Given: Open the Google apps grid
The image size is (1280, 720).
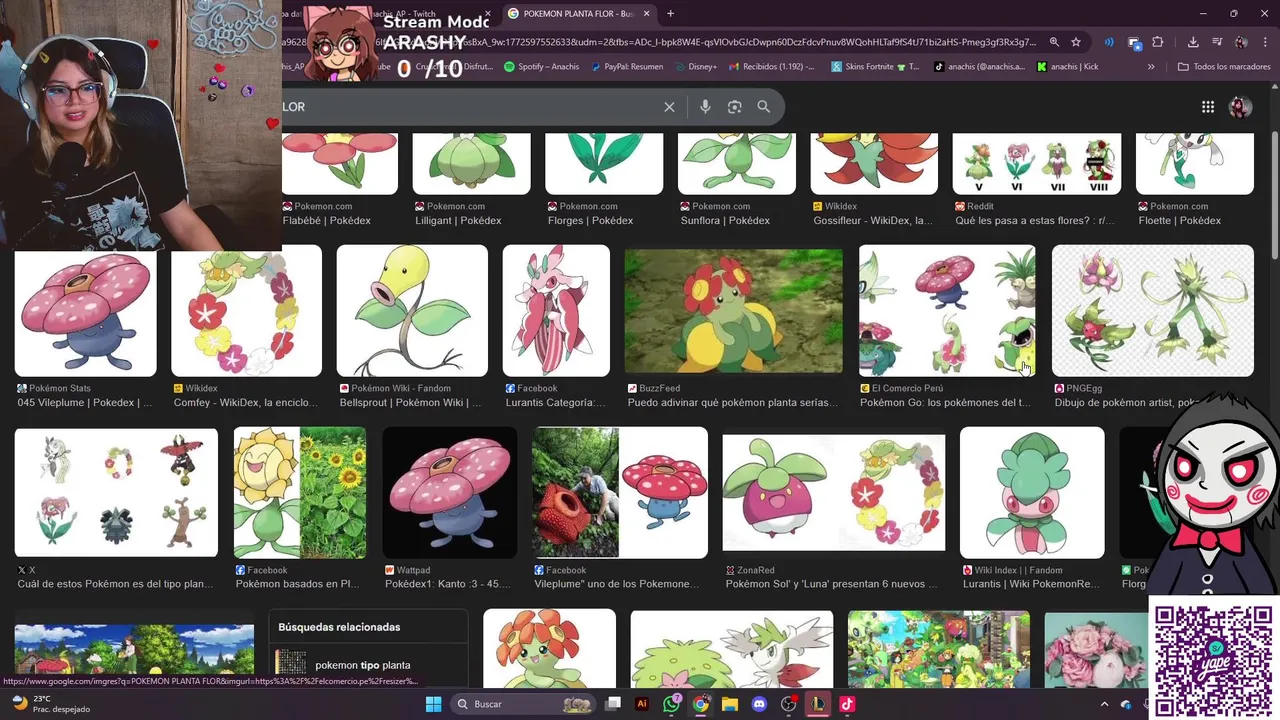Looking at the screenshot, I should pos(1208,107).
